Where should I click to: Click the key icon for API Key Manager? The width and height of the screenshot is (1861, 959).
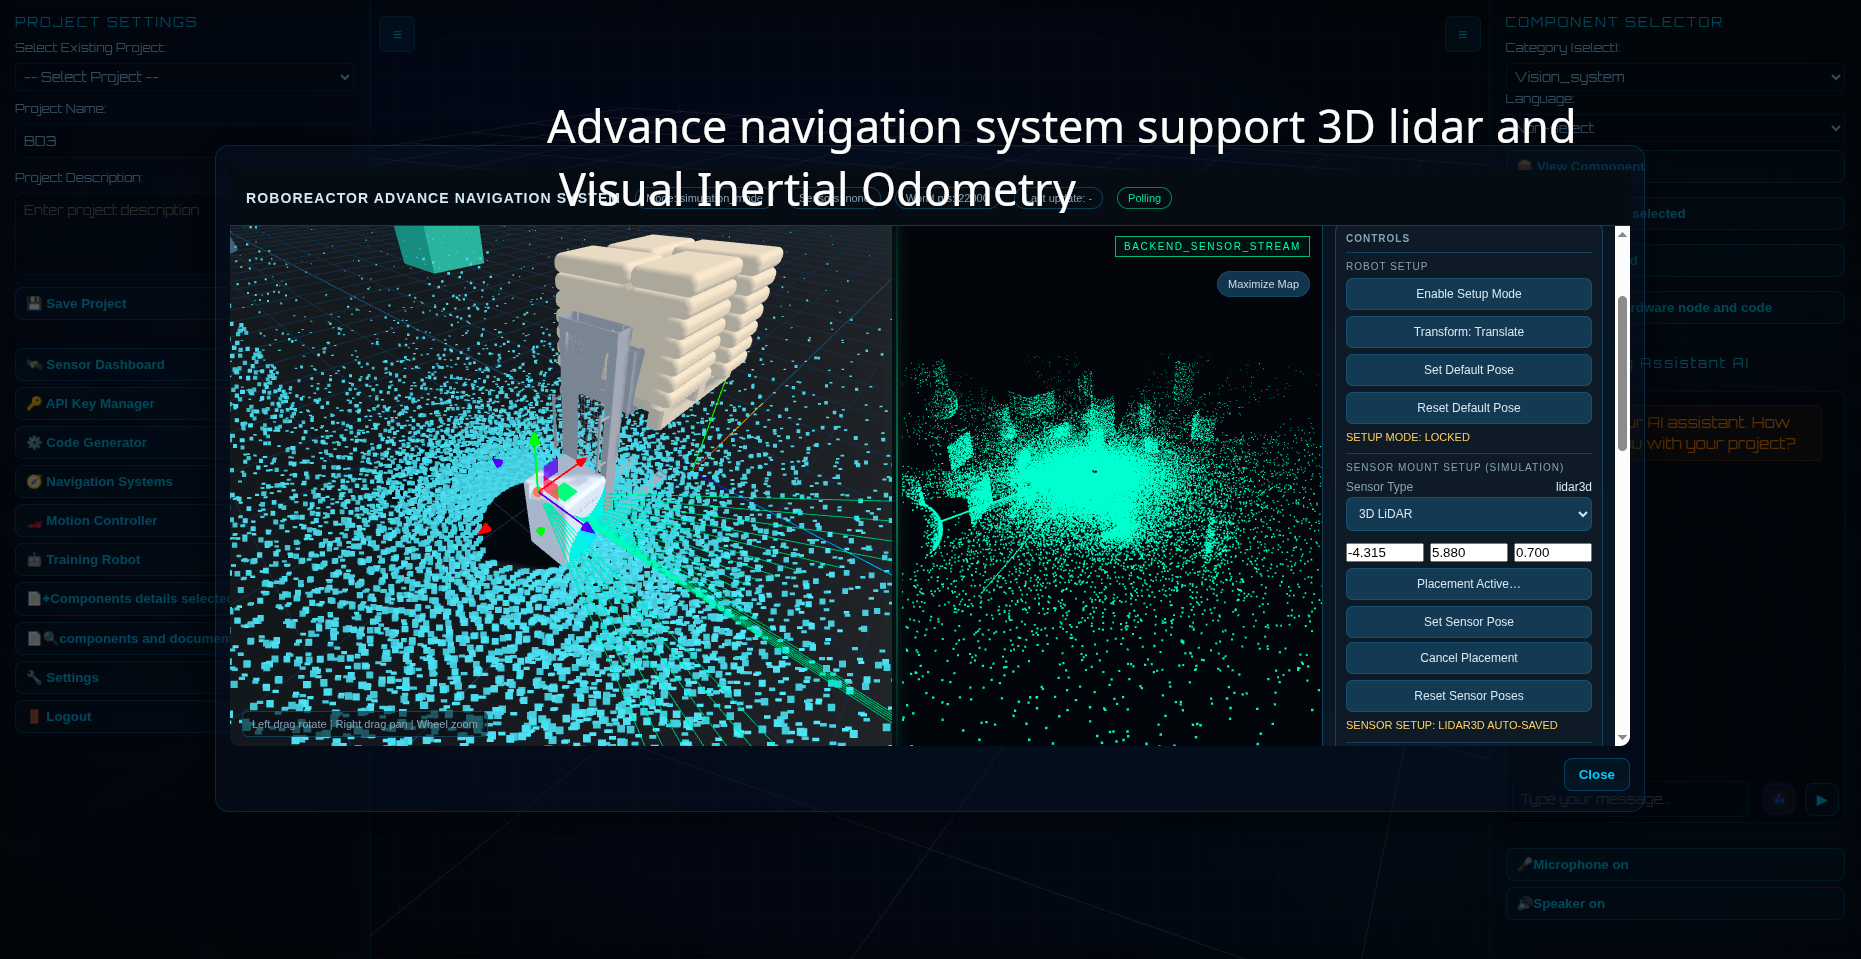34,404
